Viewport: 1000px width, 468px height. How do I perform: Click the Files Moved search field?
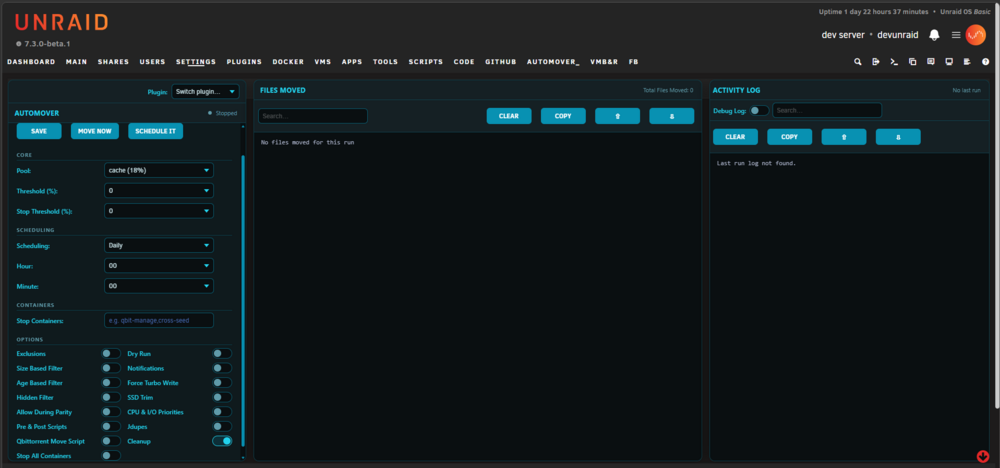tap(313, 116)
